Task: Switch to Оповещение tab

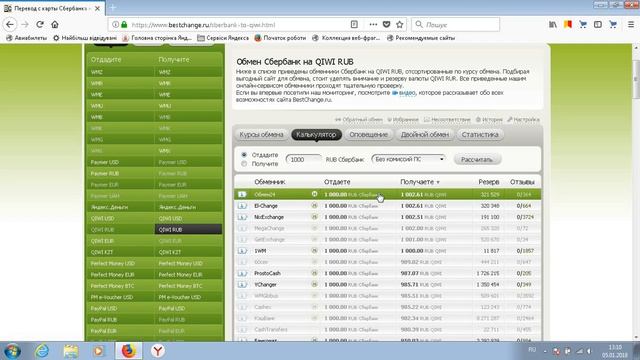Action: tap(368, 134)
